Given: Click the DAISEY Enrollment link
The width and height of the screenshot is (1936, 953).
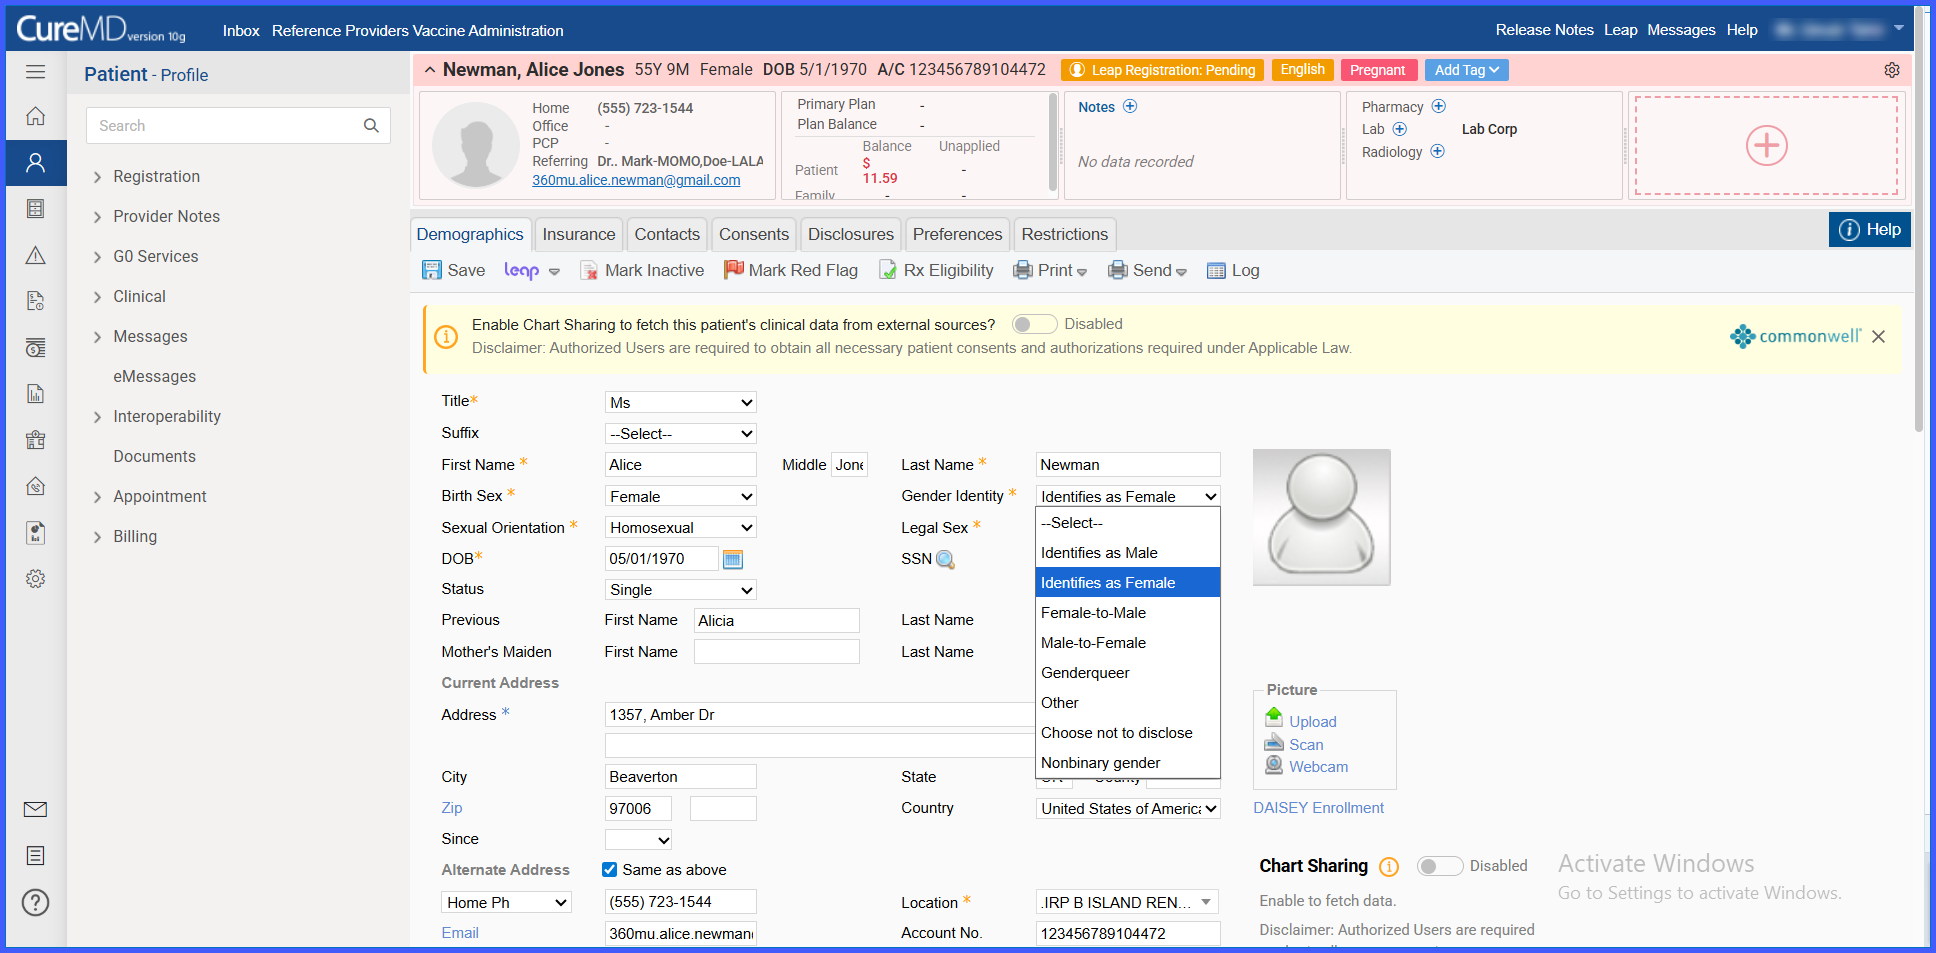Looking at the screenshot, I should pyautogui.click(x=1318, y=808).
